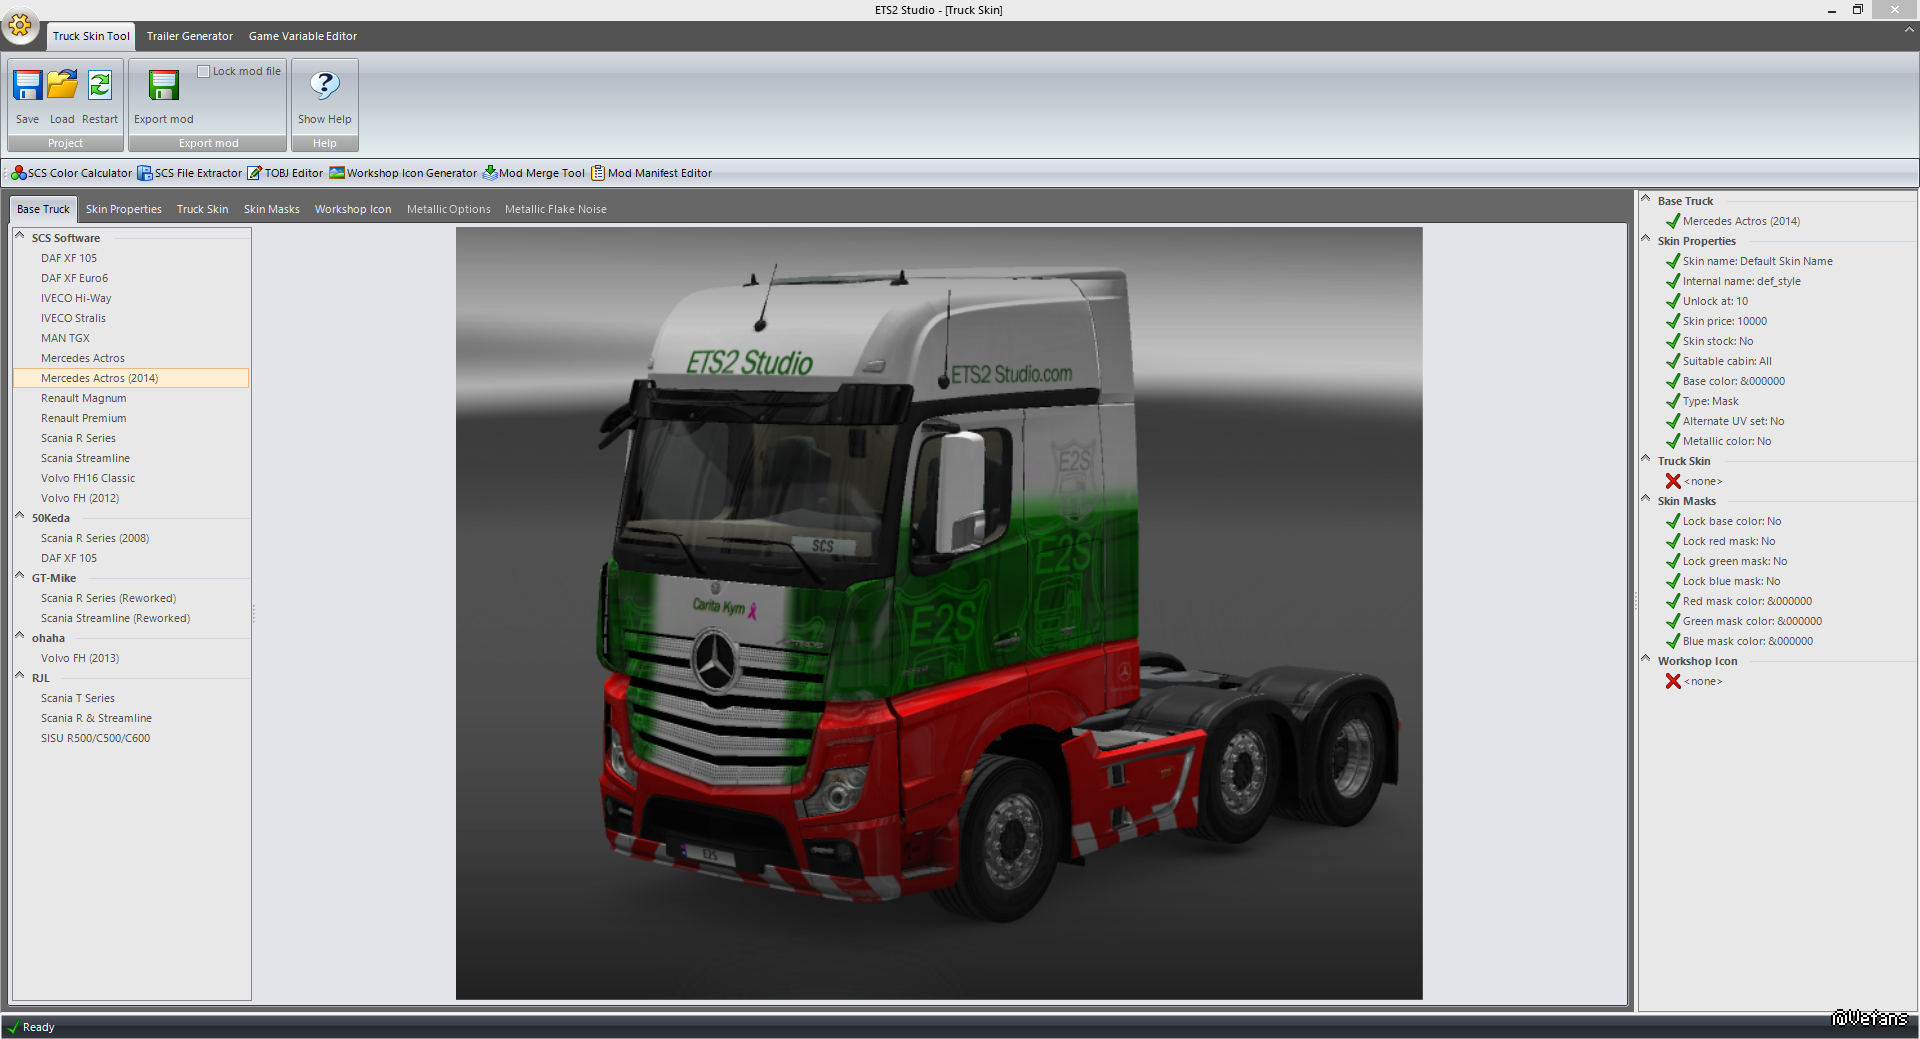The image size is (1920, 1039).
Task: Click the red X next to Truck Skin none
Action: point(1673,481)
